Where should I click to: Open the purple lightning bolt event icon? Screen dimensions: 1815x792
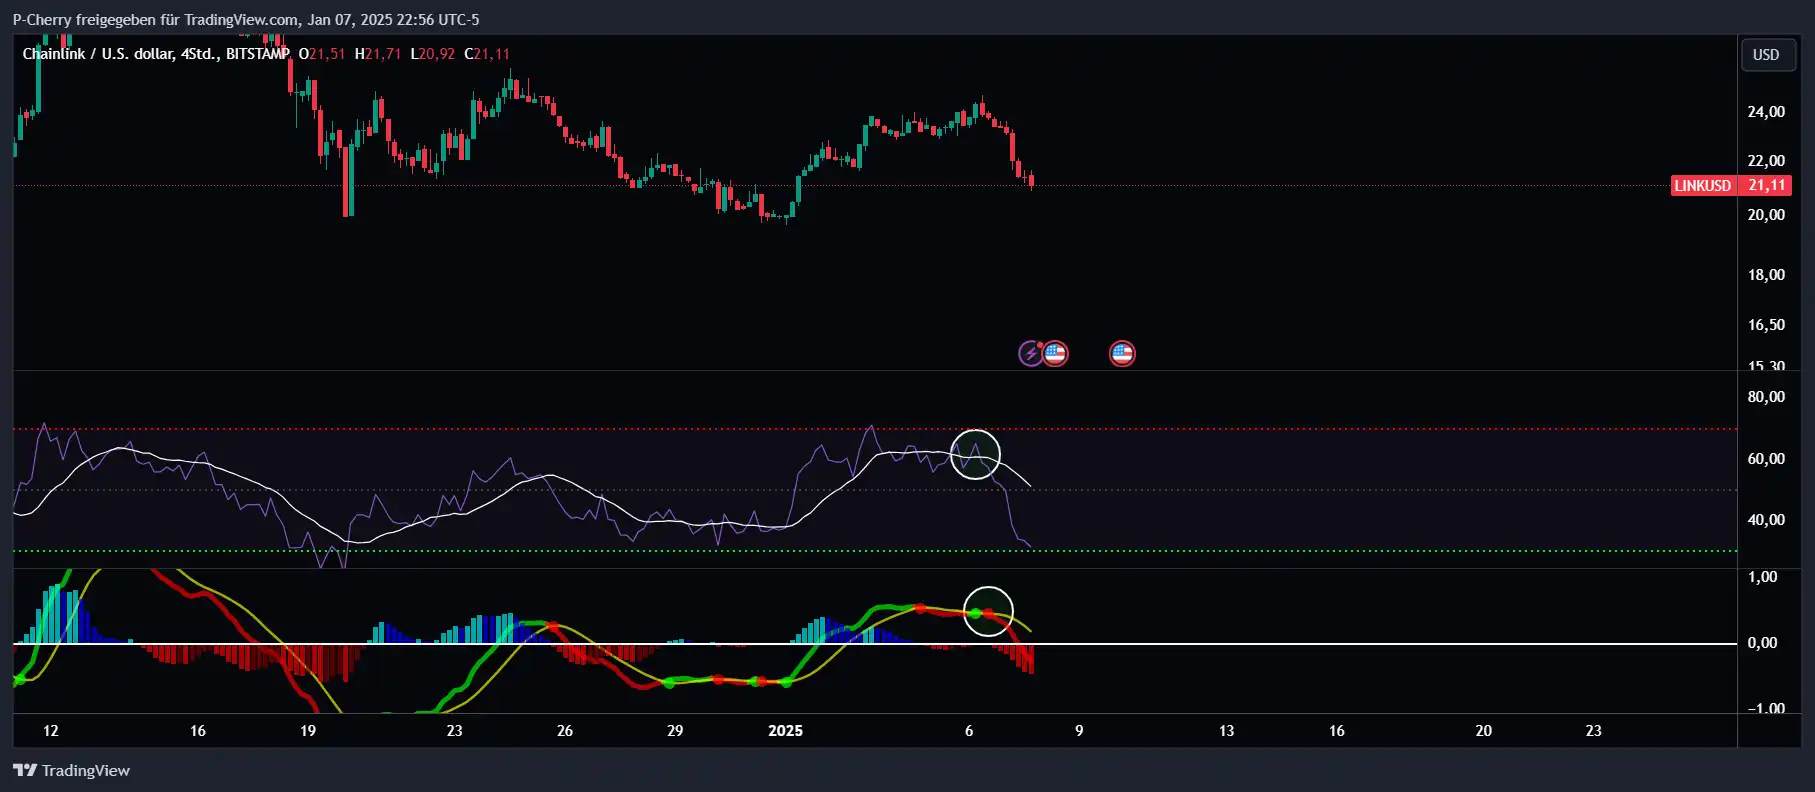click(1030, 353)
